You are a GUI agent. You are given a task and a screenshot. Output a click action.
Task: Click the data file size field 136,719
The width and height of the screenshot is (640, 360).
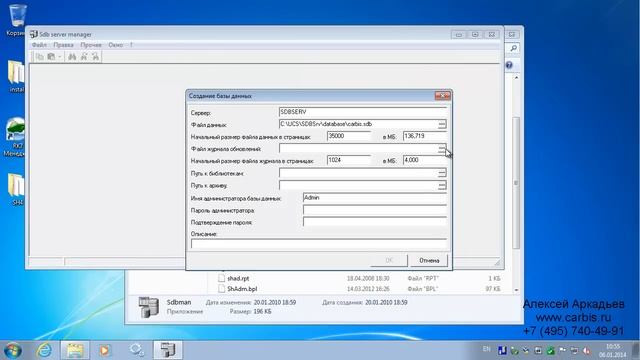click(424, 136)
